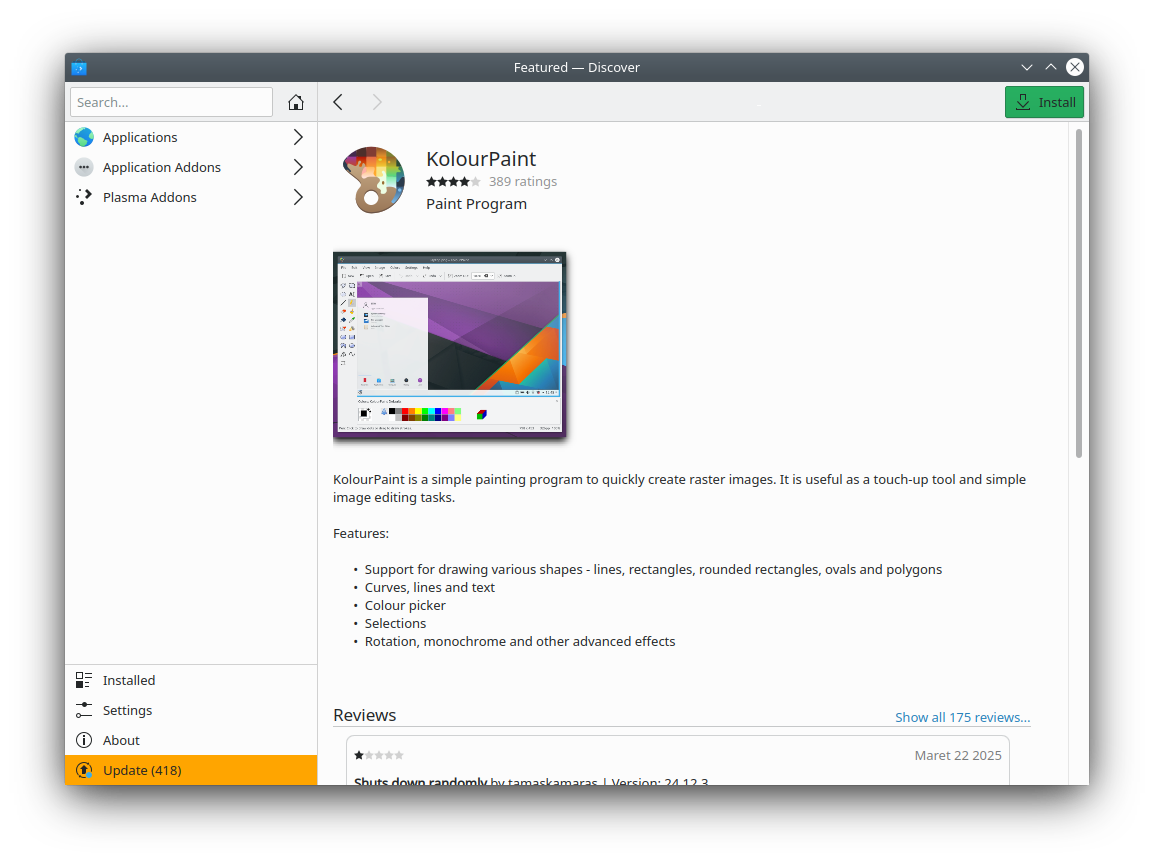Navigate forward with the right arrow
The height and width of the screenshot is (862, 1154).
[377, 102]
